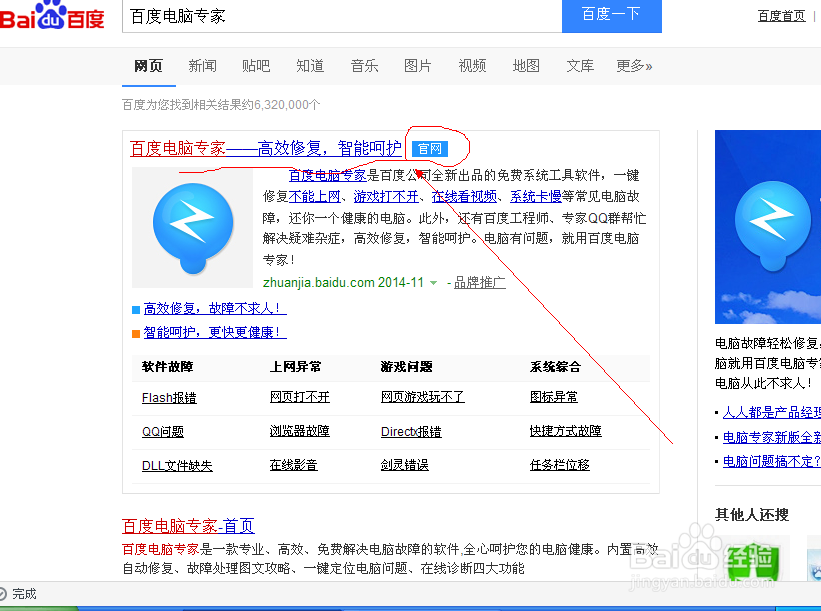The image size is (821, 611).
Task: Open the 系统卡慢 link
Action: click(536, 197)
